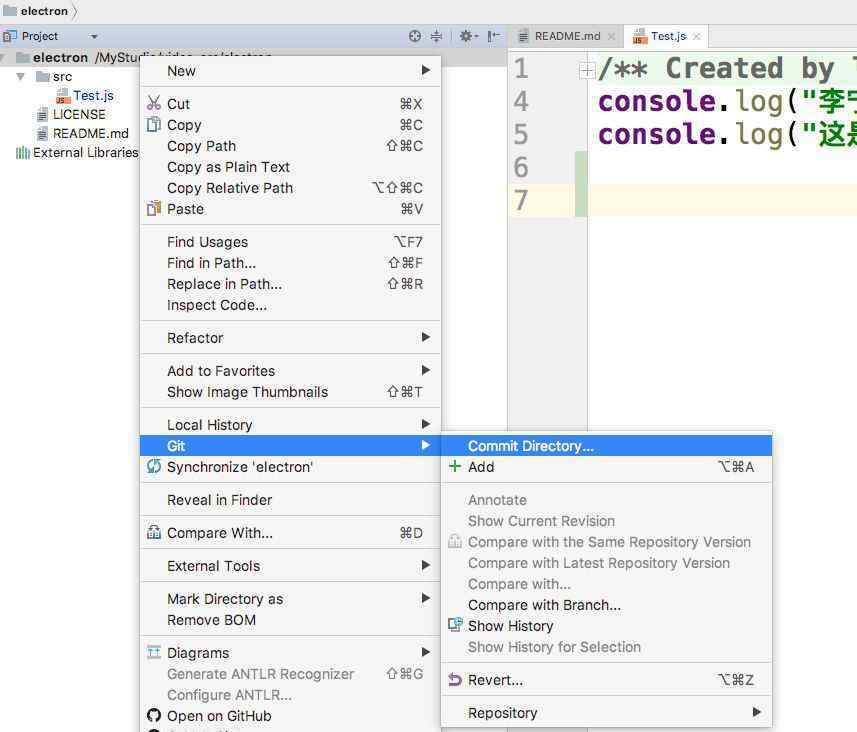Click the console.log statement on line 4
The image size is (857, 732).
(727, 102)
